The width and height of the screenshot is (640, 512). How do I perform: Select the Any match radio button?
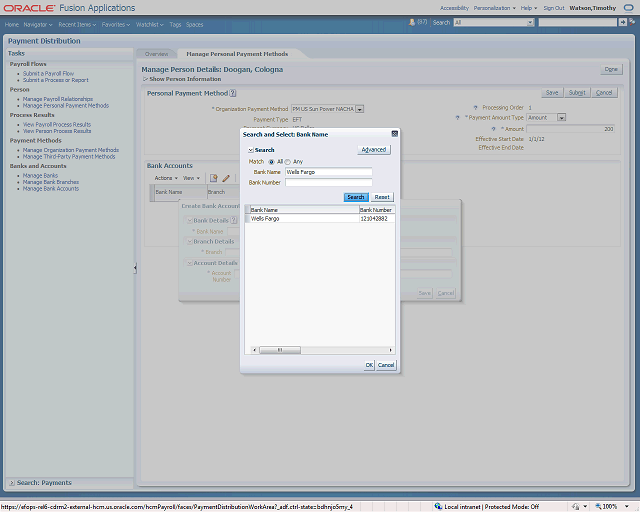[288, 161]
